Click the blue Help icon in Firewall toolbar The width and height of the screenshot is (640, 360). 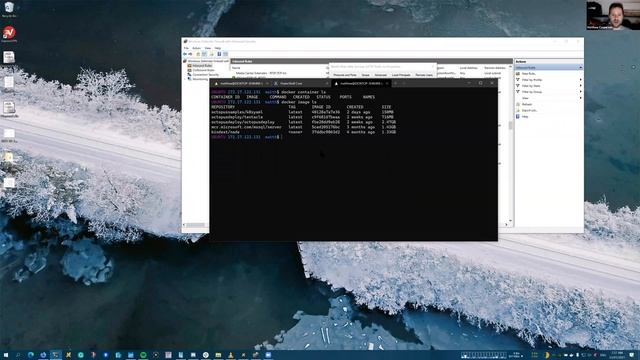[219, 54]
